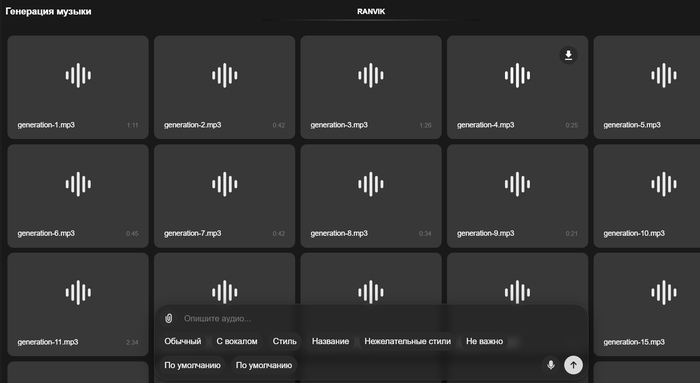Click the waveform icon of generation-8.mp3
This screenshot has height=383, width=700.
(371, 184)
